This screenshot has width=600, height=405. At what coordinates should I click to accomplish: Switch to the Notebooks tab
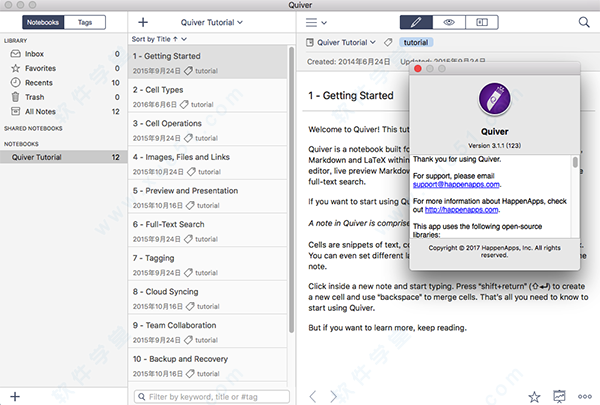click(43, 23)
